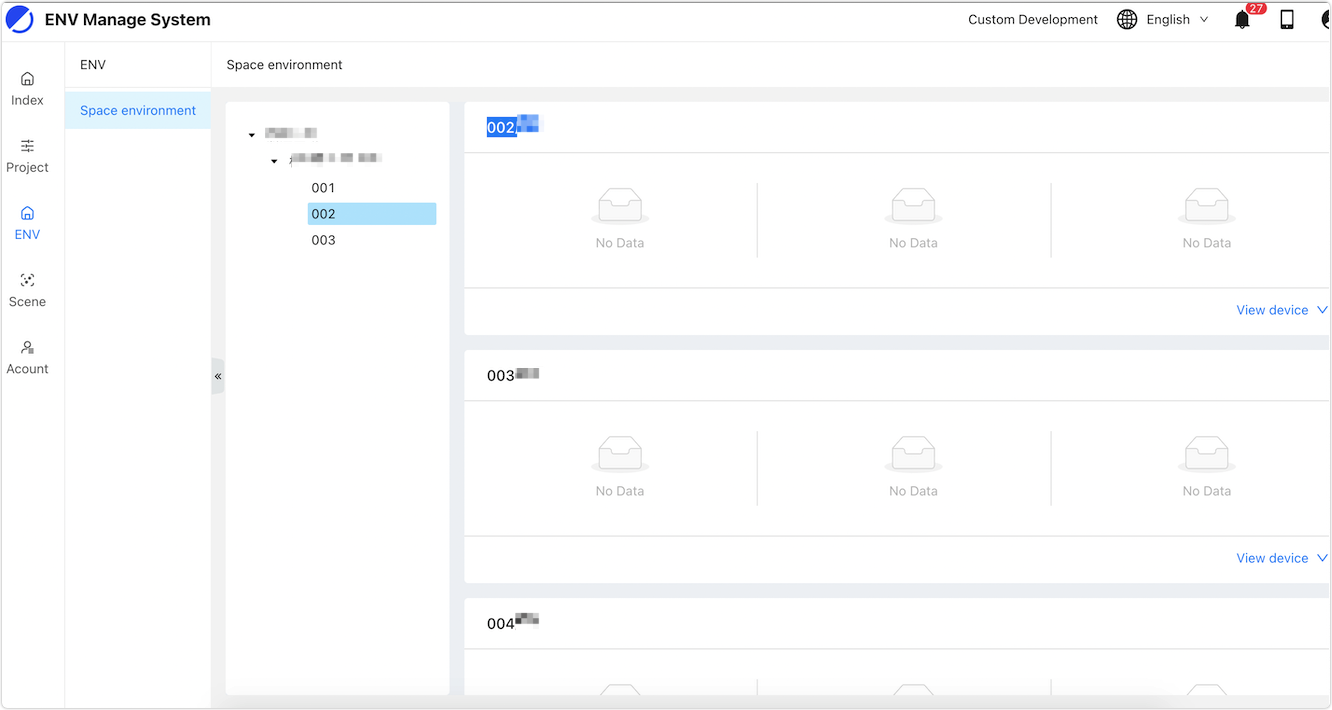Expand View device in the 002 card

pos(1282,310)
